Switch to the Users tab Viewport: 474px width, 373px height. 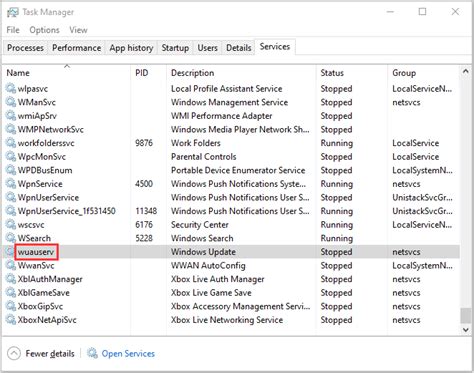tap(207, 48)
